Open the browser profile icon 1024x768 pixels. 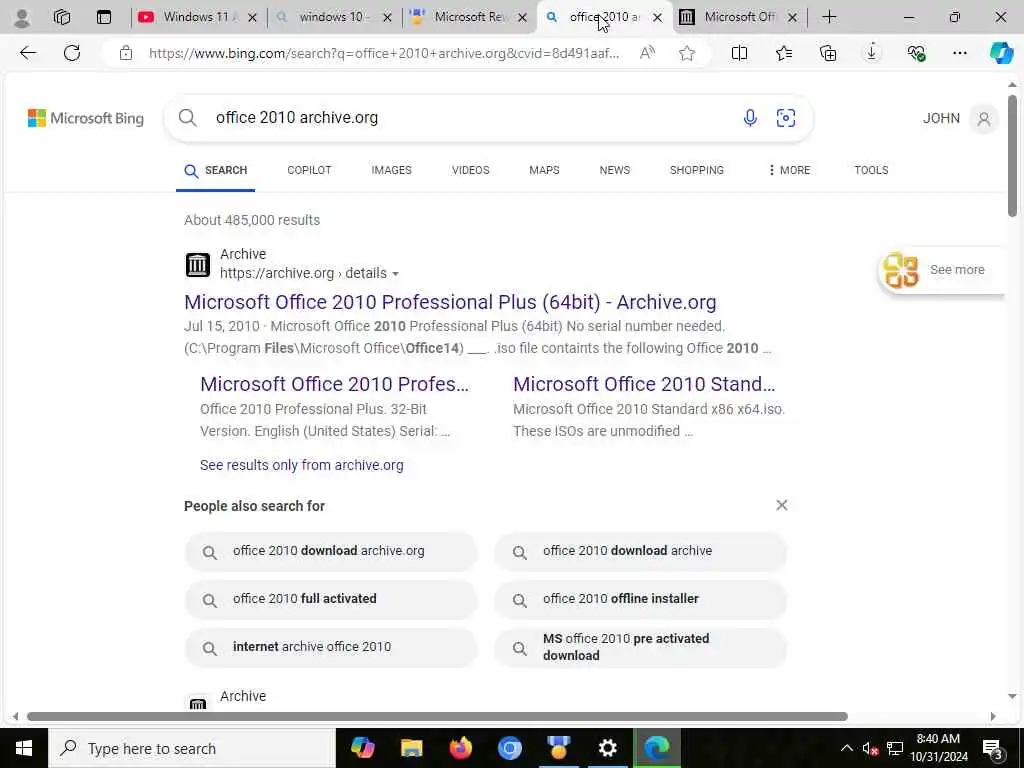click(x=22, y=18)
